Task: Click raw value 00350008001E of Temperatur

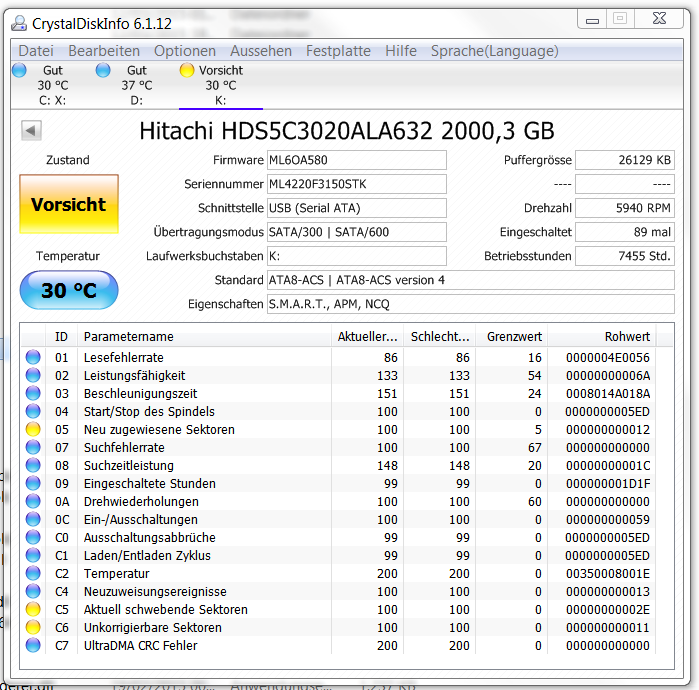Action: point(608,574)
